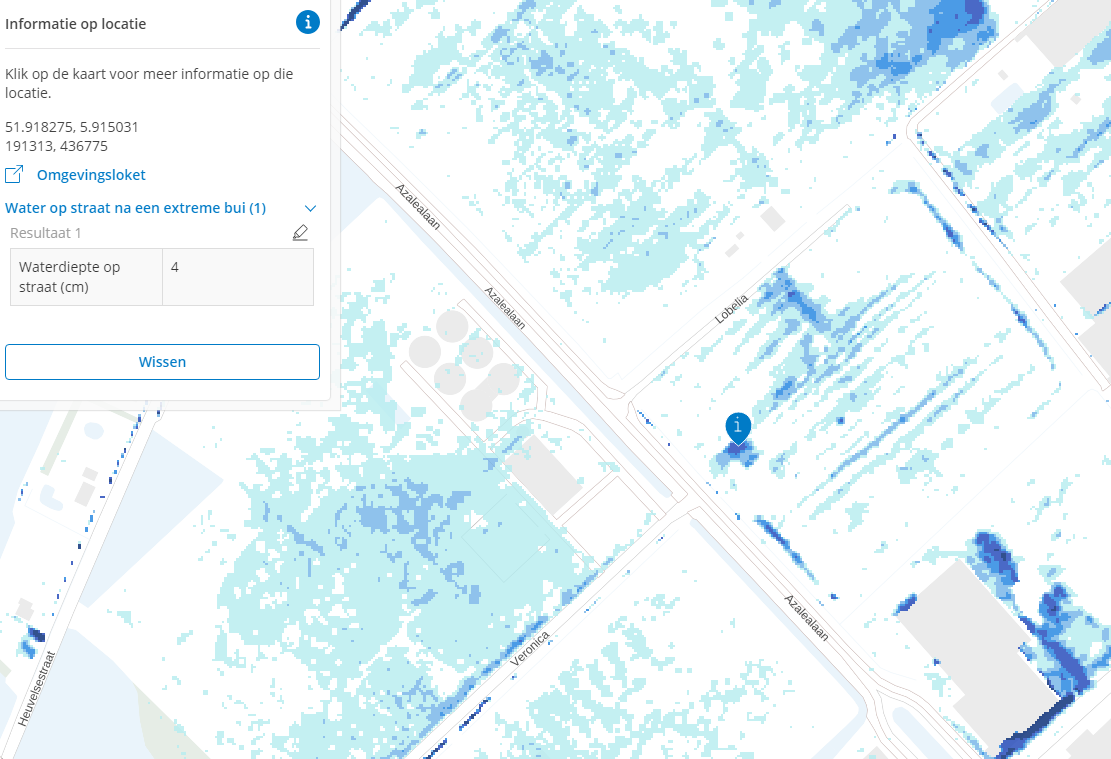
Task: Click the external link icon beside Omgevingsloket
Action: point(14,174)
